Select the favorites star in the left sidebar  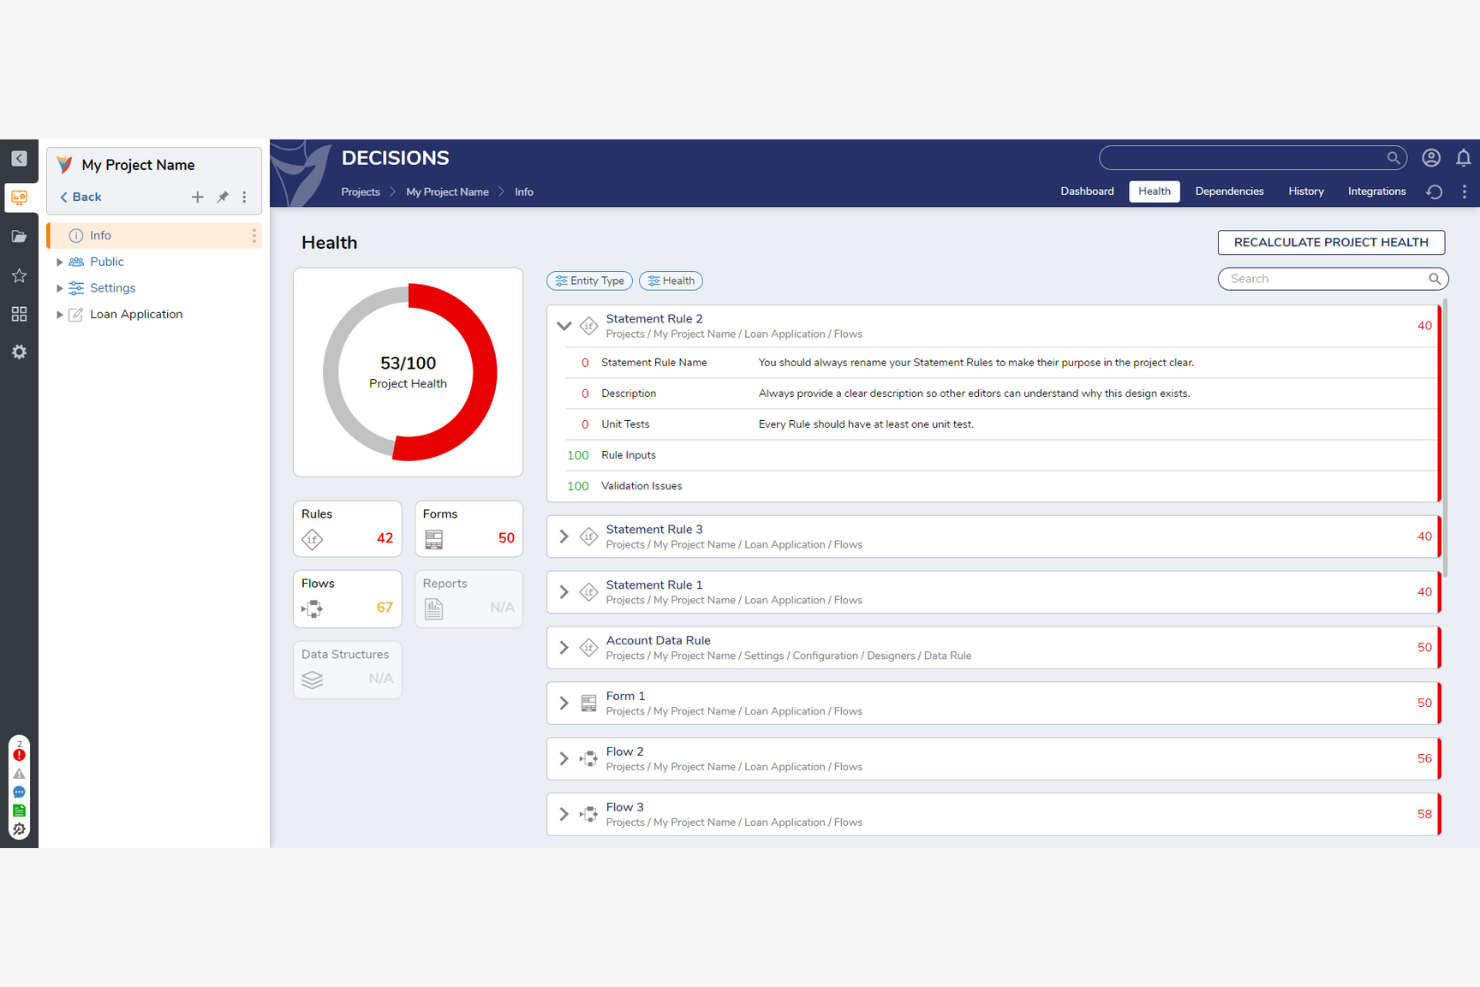[x=19, y=275]
